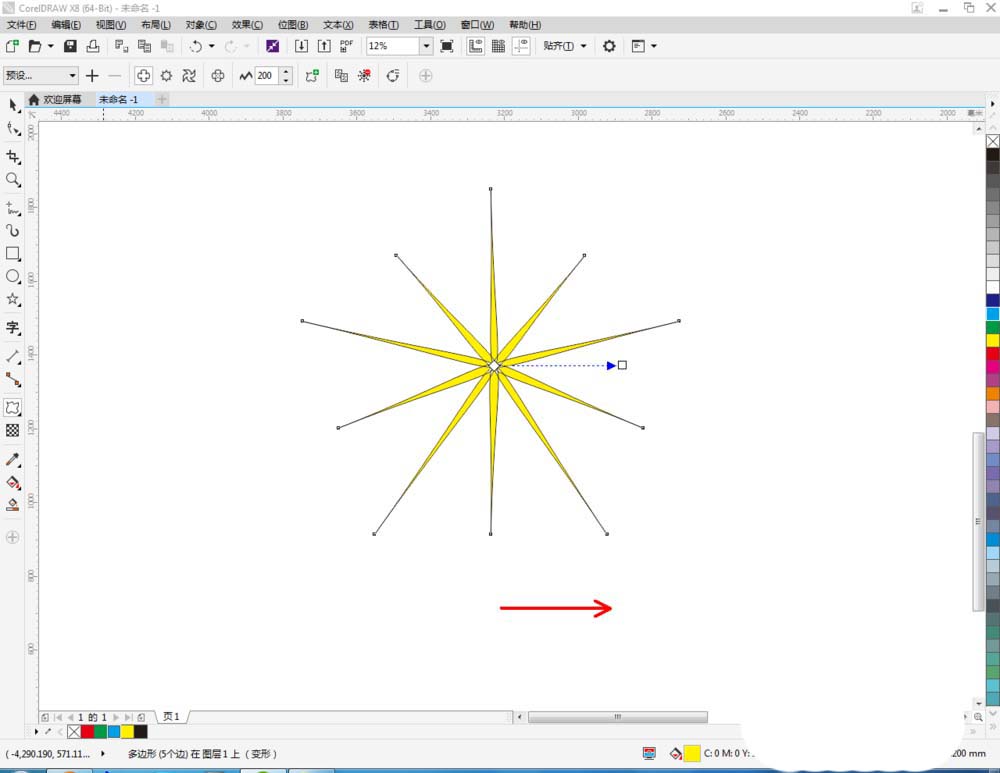Select the Polygon tool

[13, 299]
